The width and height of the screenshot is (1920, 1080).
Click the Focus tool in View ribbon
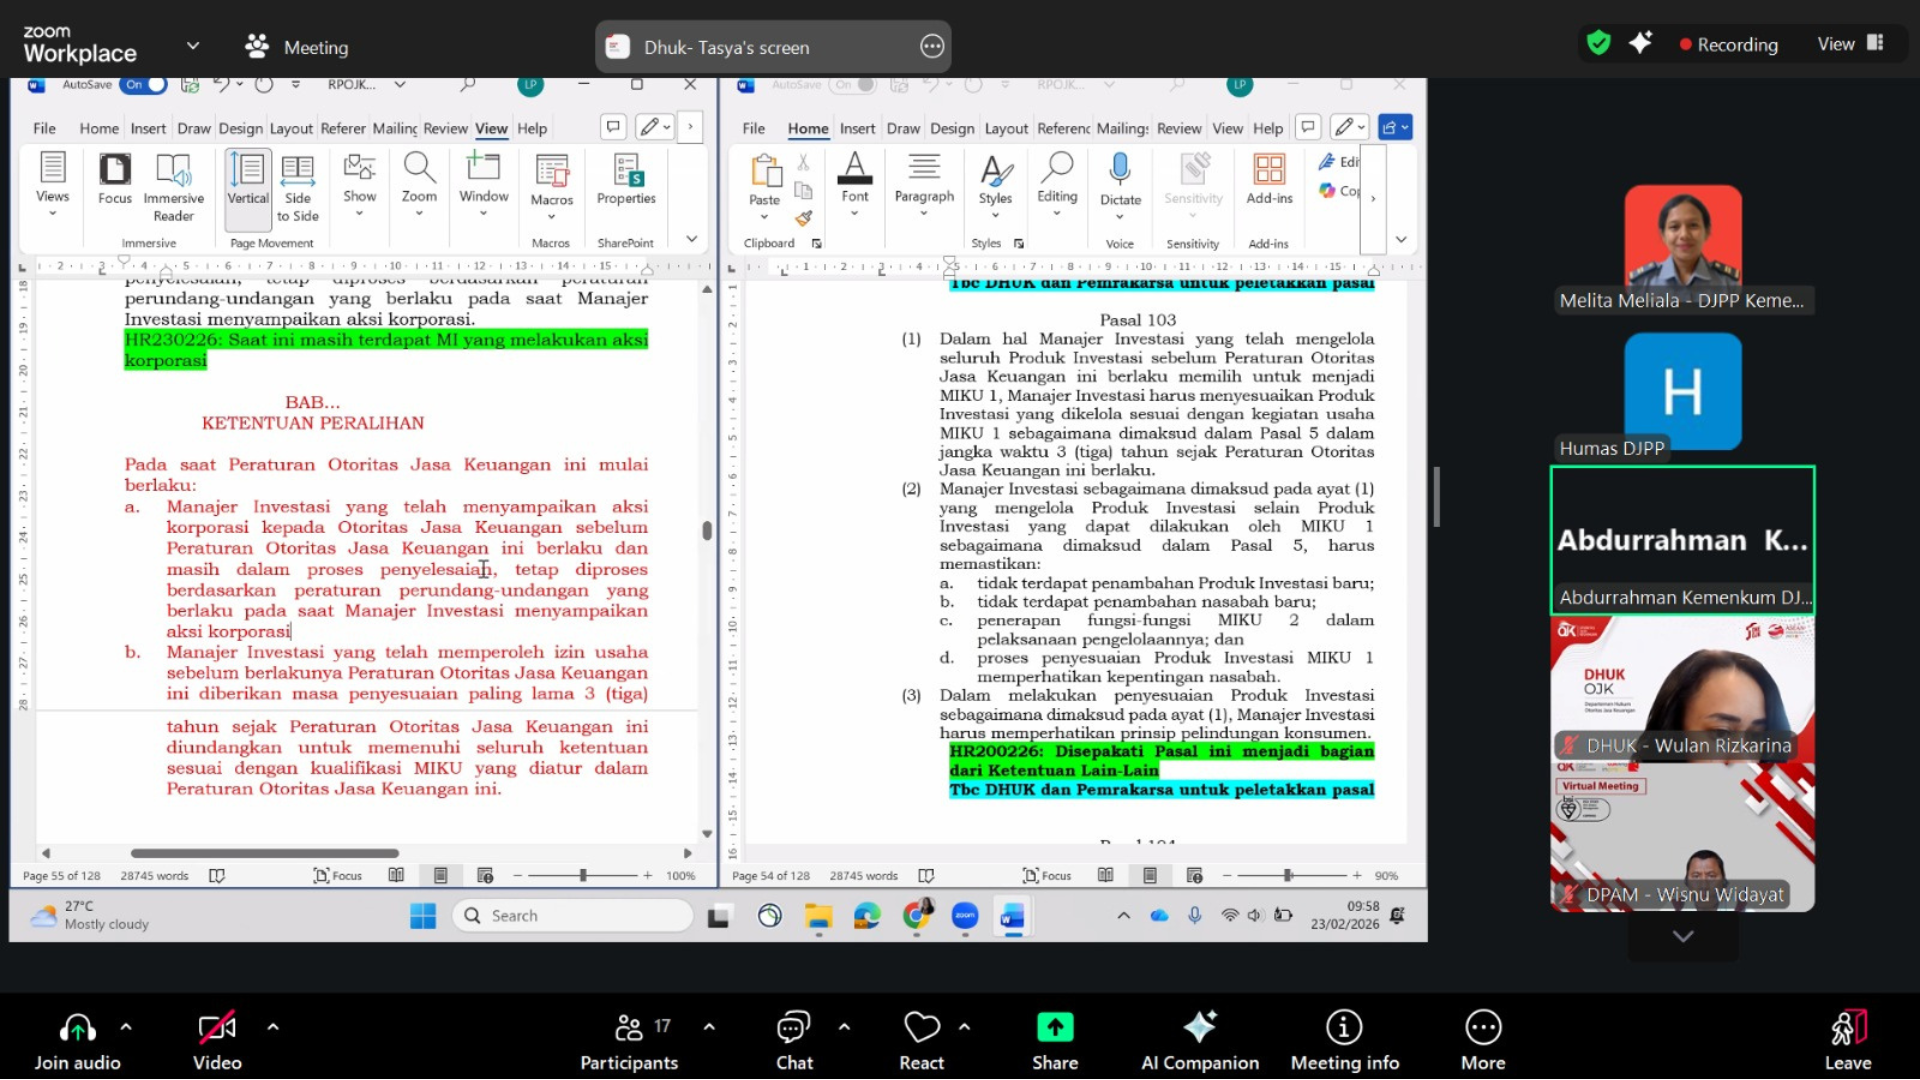tap(115, 180)
